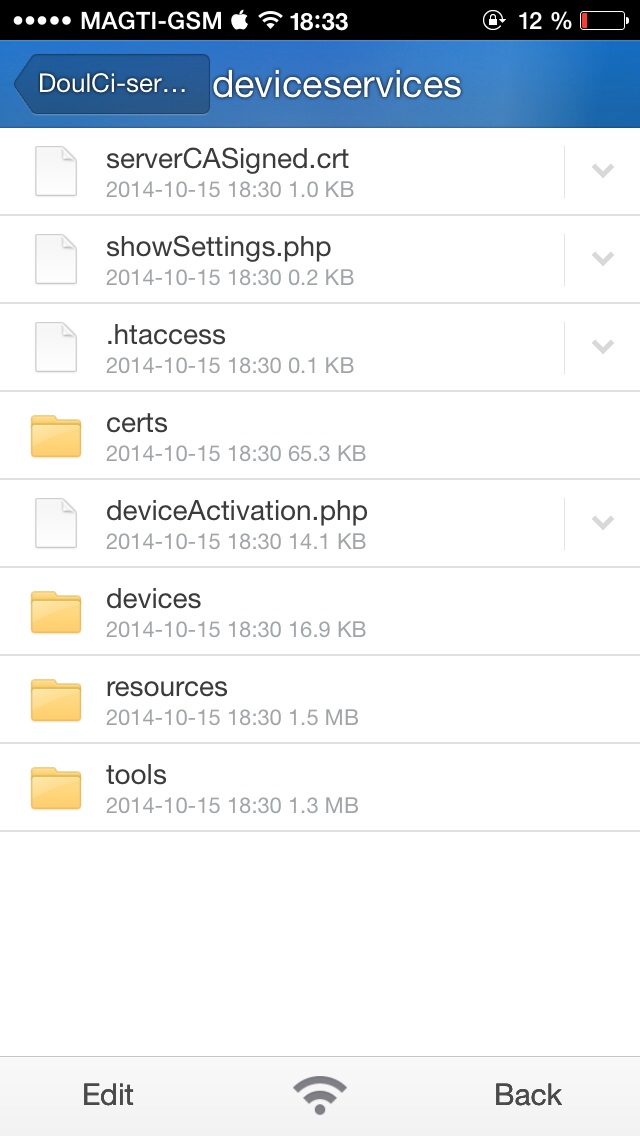Screen dimensions: 640x1136
Task: Tap the deviceservices title header
Action: pos(337,85)
